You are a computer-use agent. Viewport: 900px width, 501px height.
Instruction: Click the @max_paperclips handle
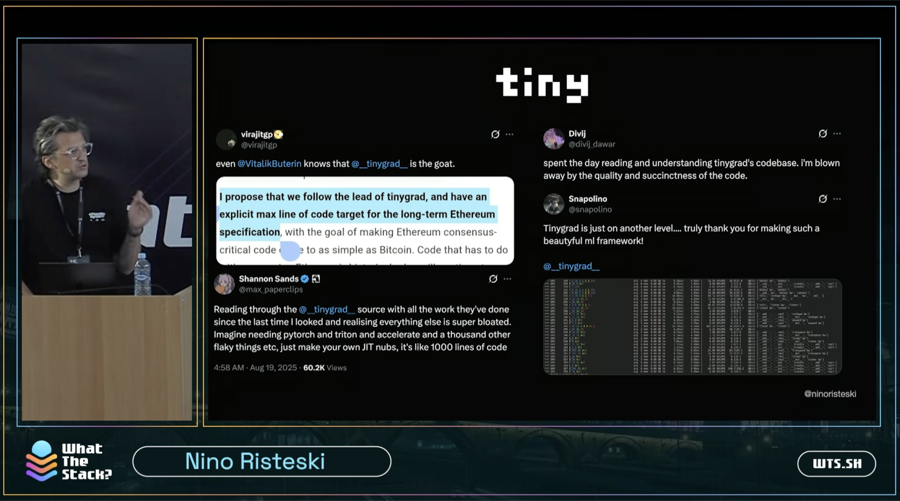pos(271,290)
